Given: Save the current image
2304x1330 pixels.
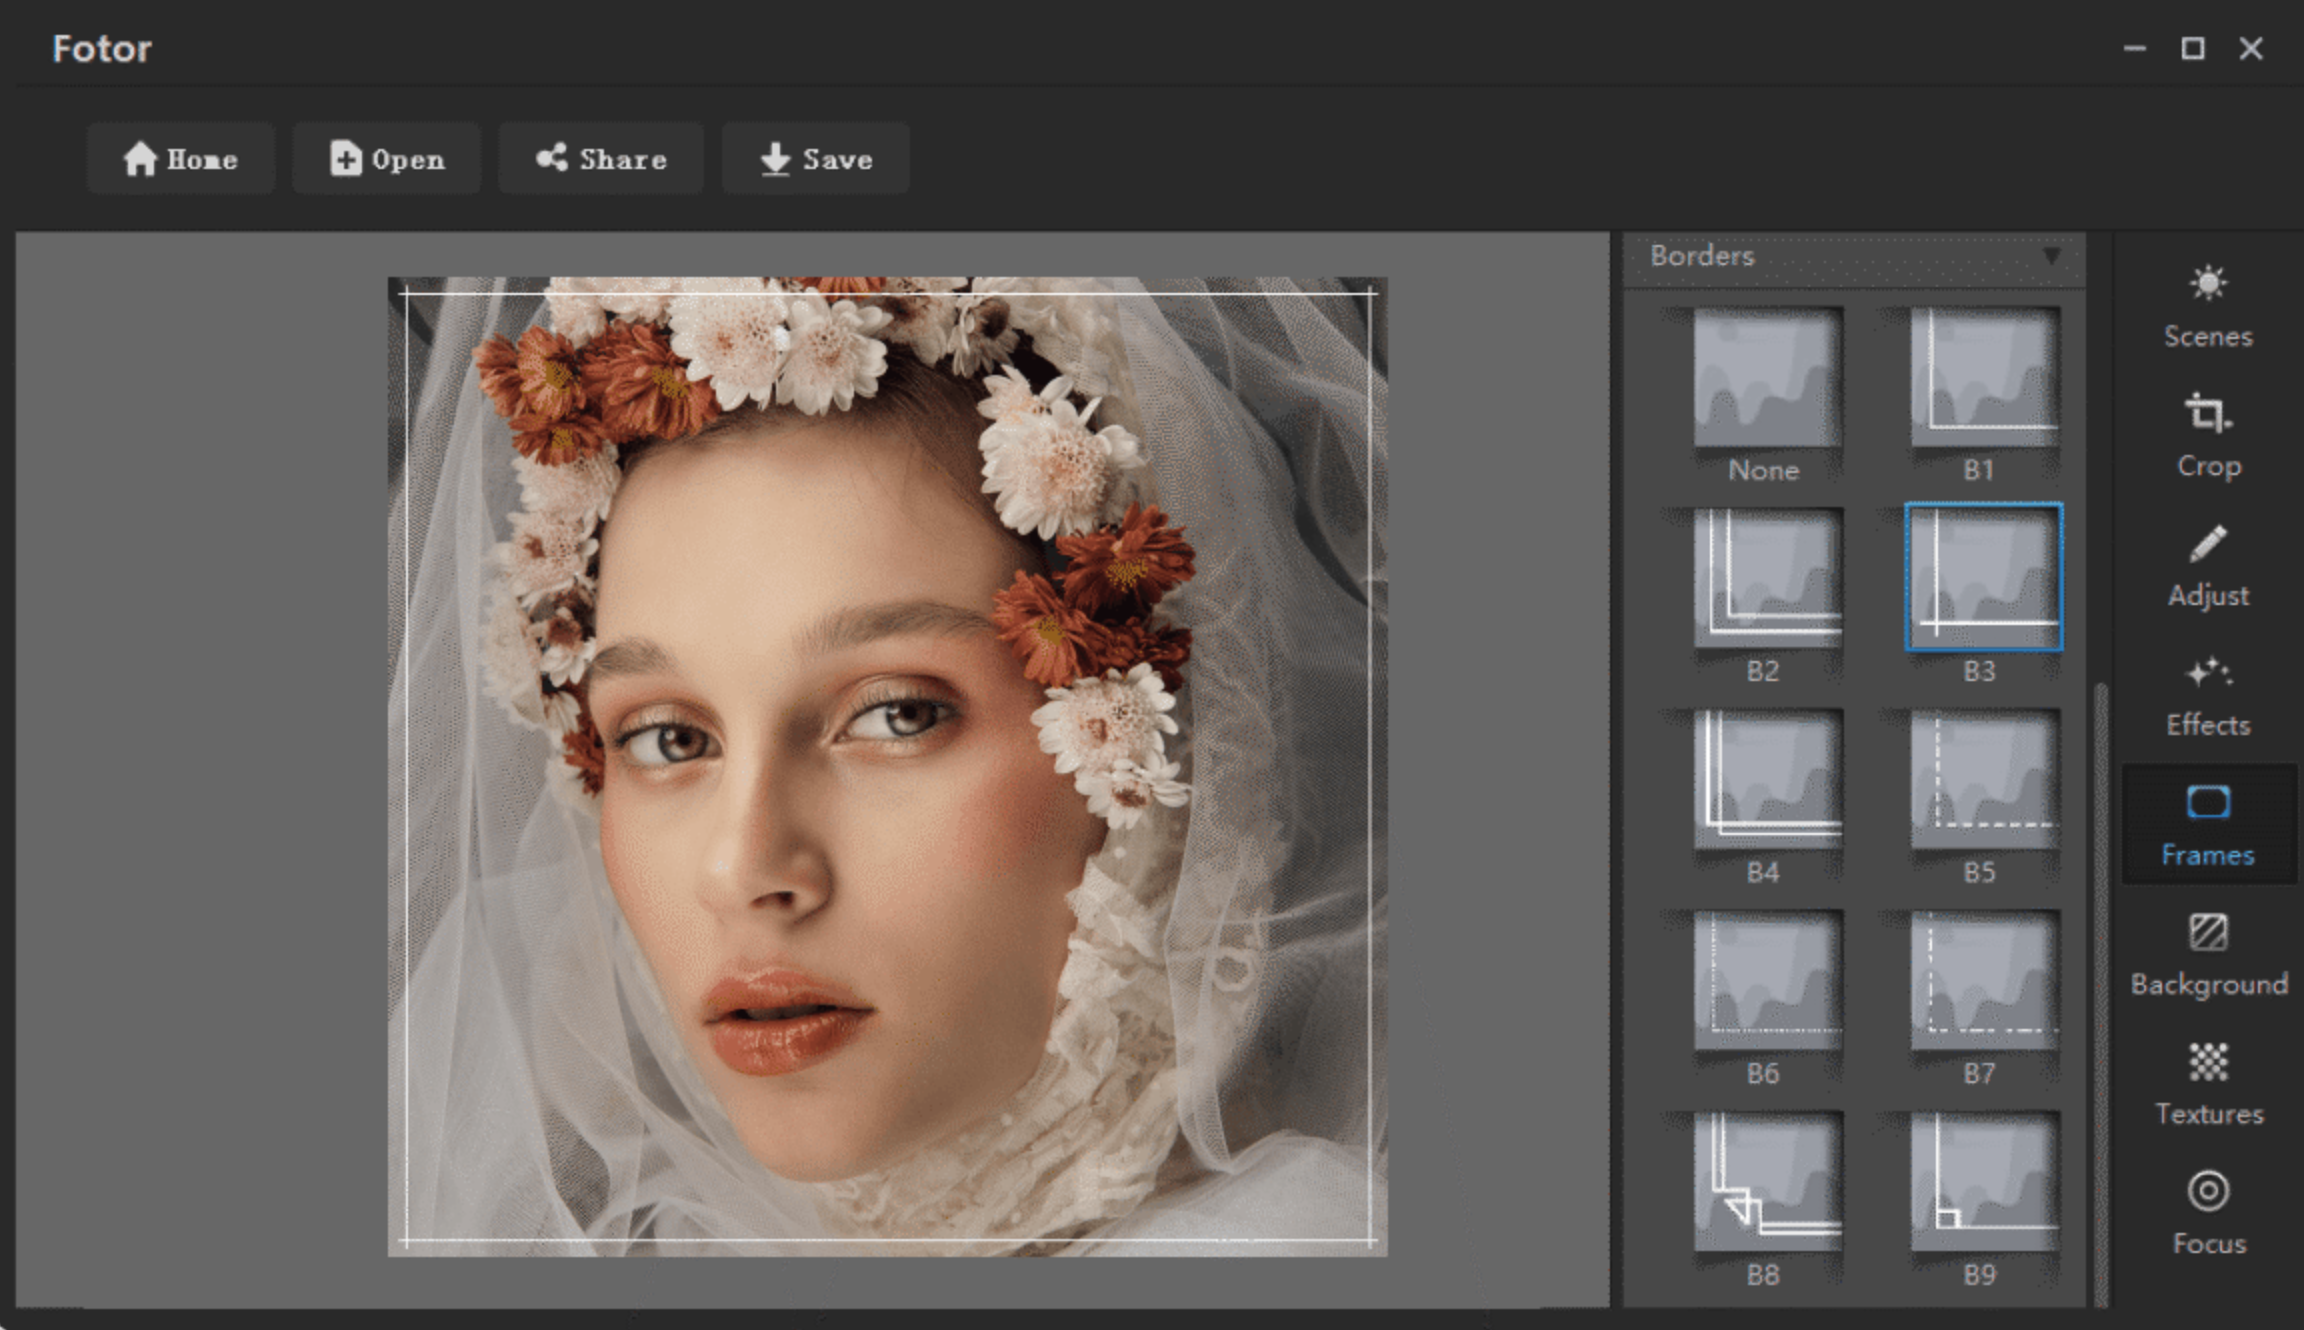Looking at the screenshot, I should coord(815,158).
